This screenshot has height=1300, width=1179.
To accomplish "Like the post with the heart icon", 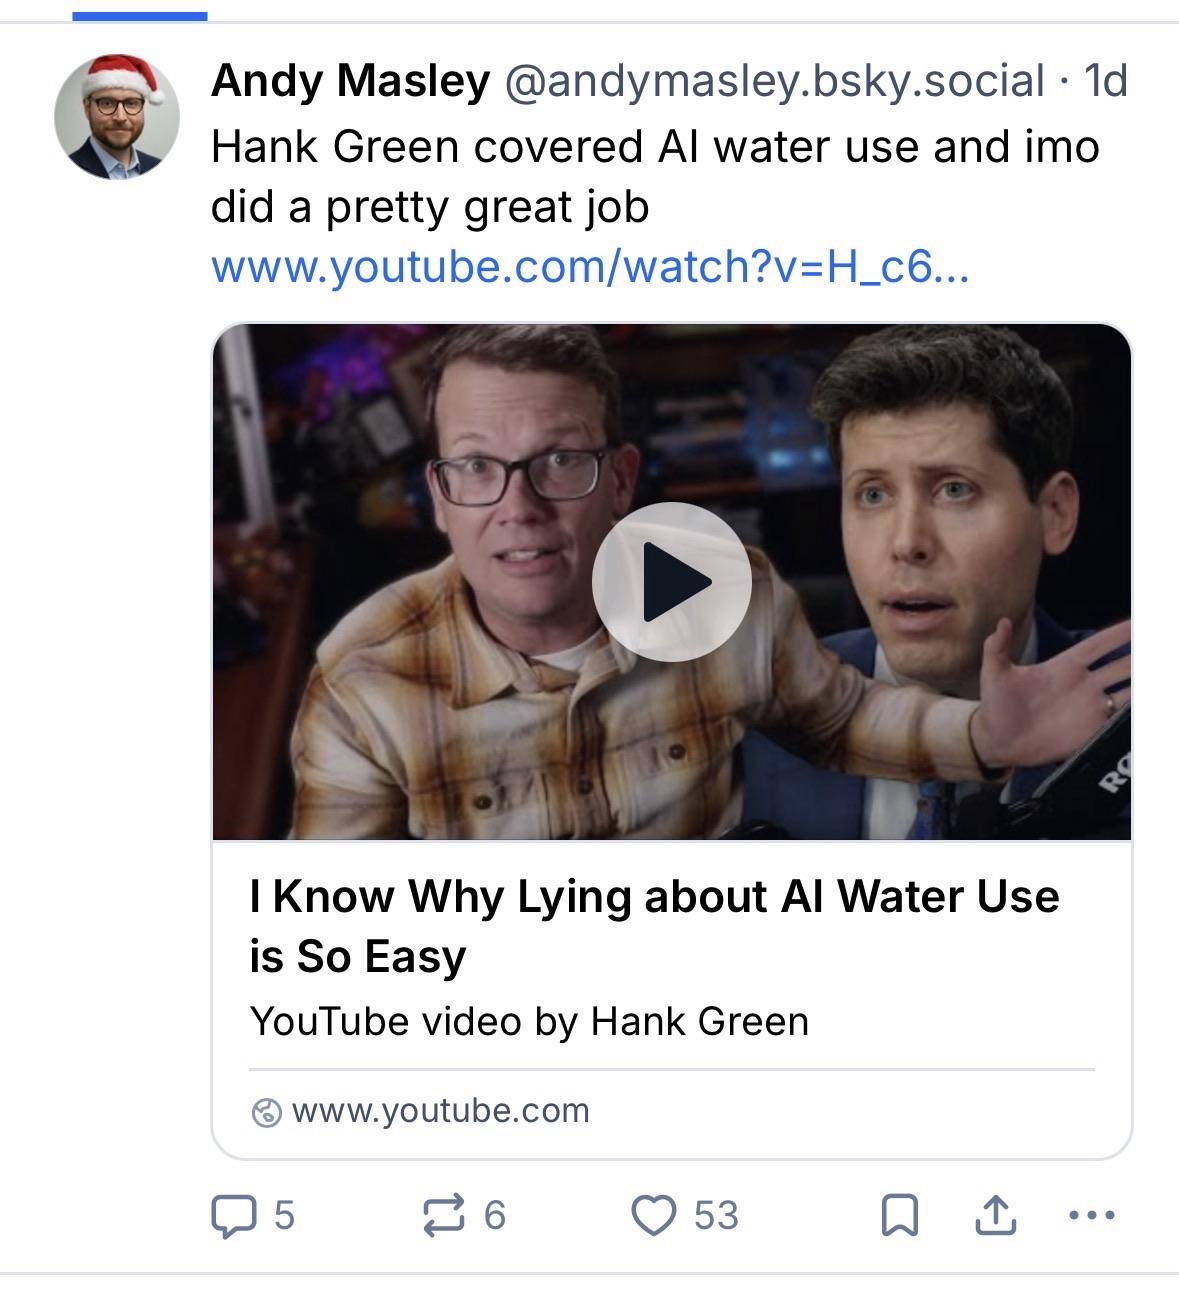I will click(x=654, y=1216).
